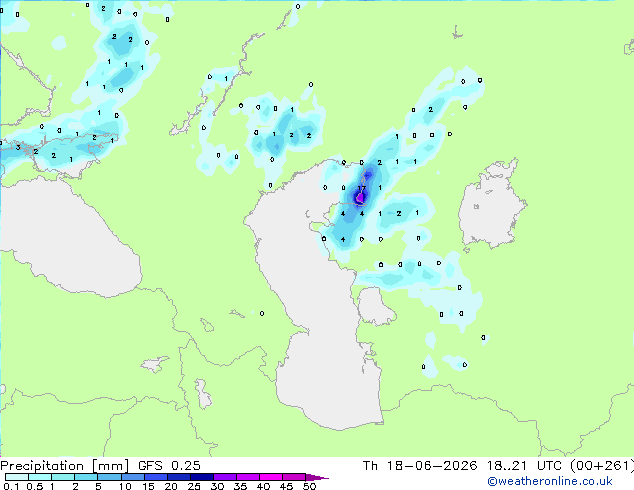Select the legend scale label "10"

[125, 486]
